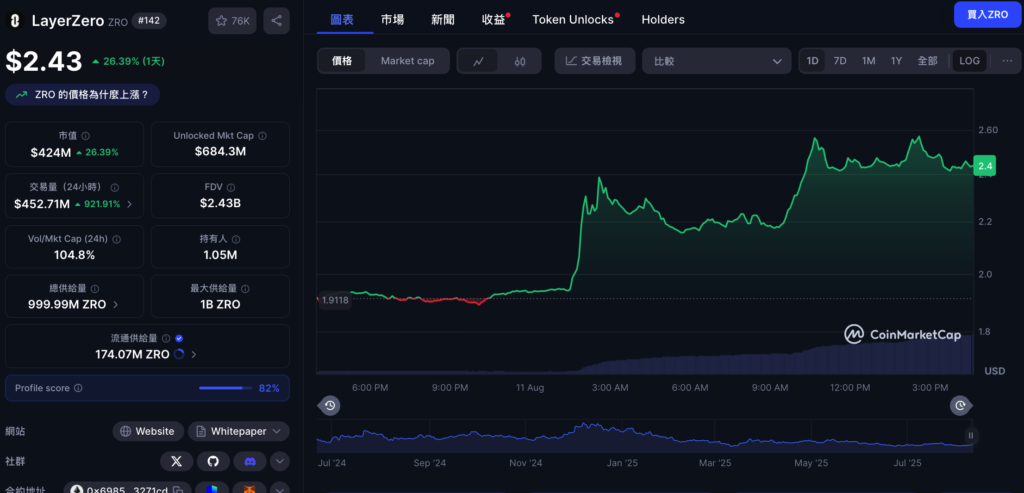Open the Website link
The width and height of the screenshot is (1024, 493).
point(147,431)
